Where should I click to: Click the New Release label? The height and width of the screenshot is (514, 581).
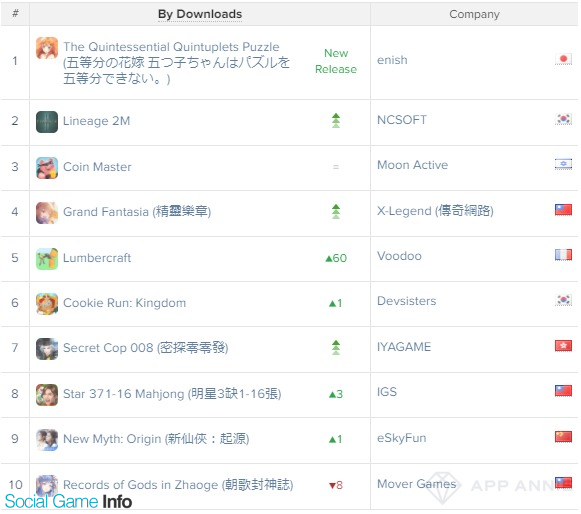[x=336, y=61]
